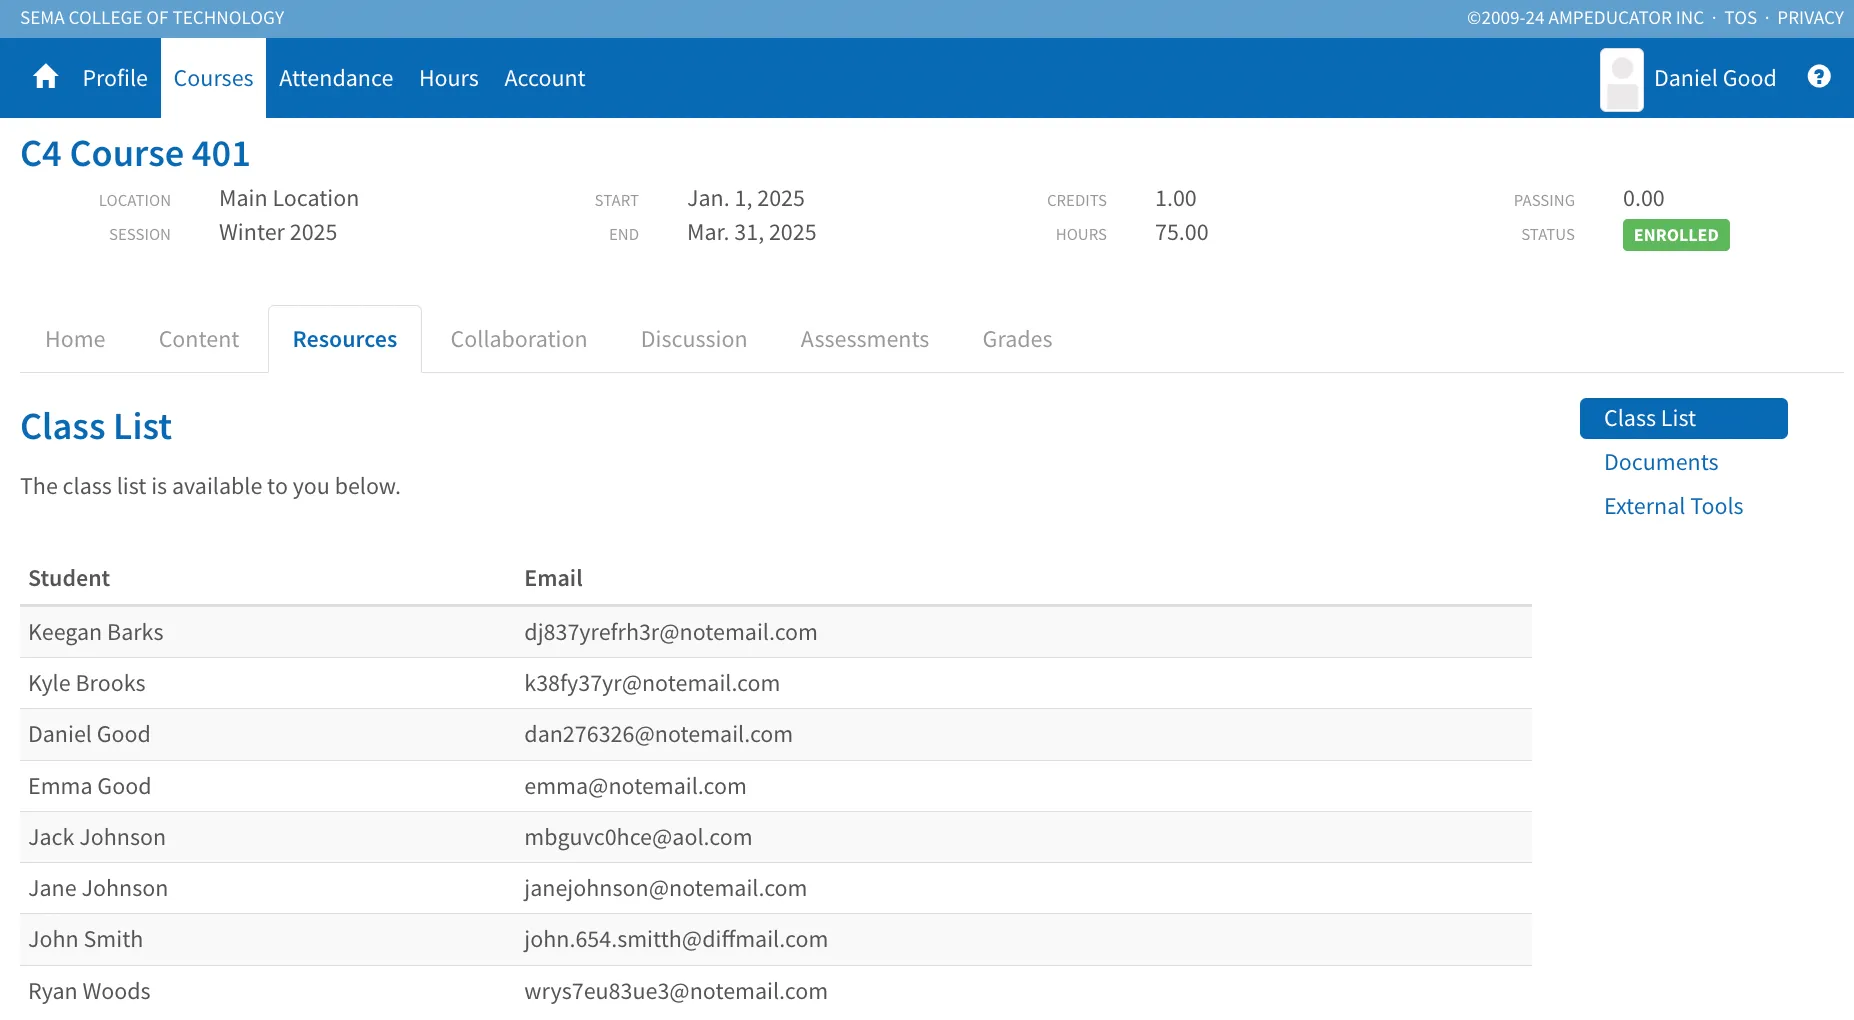Select the Keegan Barks student row

(776, 632)
